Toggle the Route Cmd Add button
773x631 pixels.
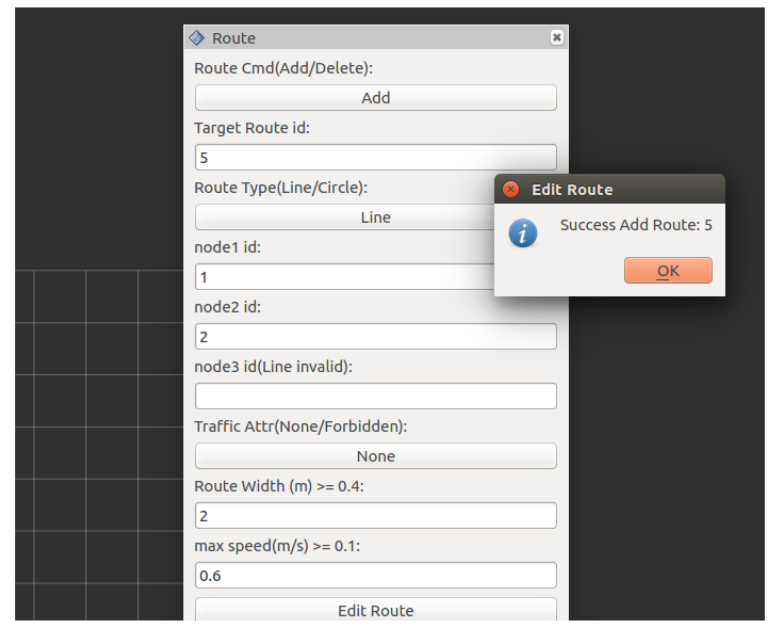click(x=375, y=98)
